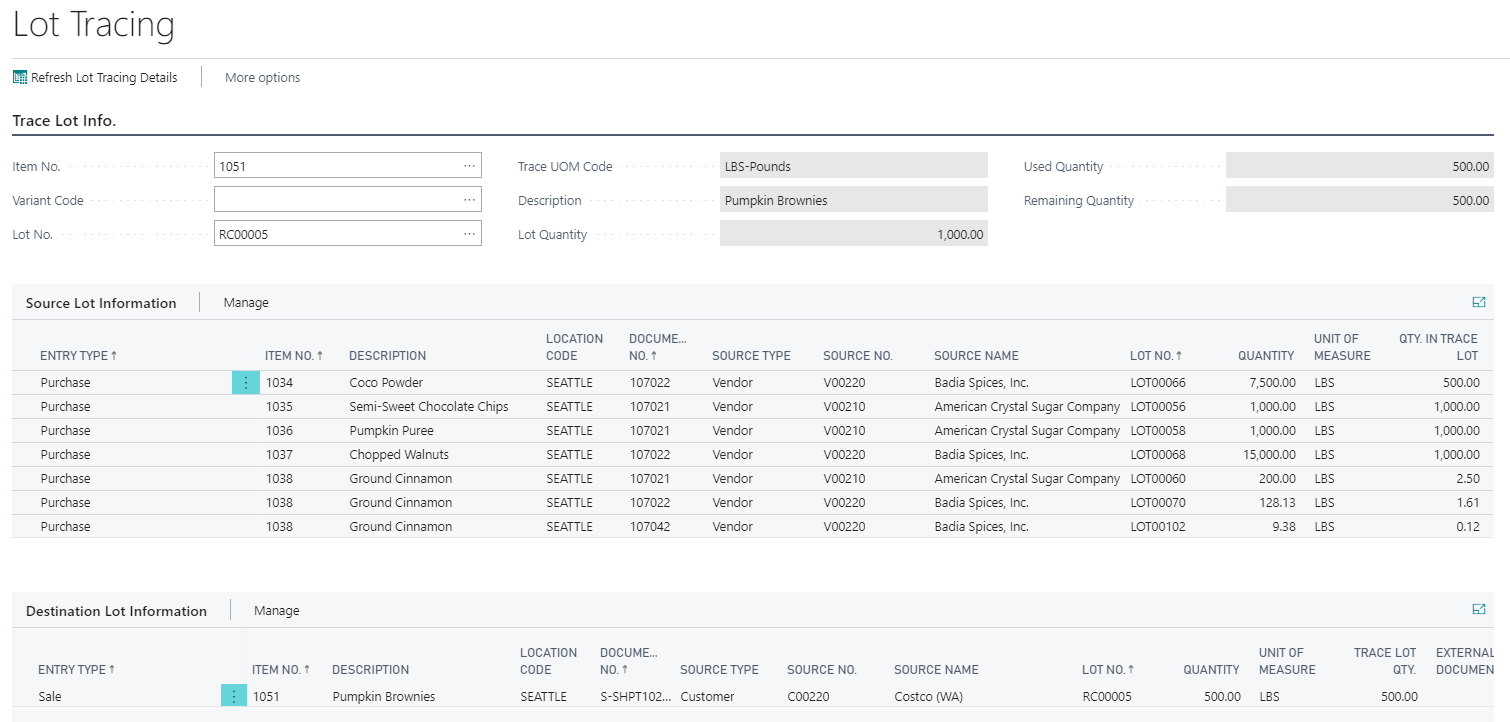Click the Trace UOM Code LBS-Pounds field
The height and width of the screenshot is (722, 1510).
click(x=854, y=166)
